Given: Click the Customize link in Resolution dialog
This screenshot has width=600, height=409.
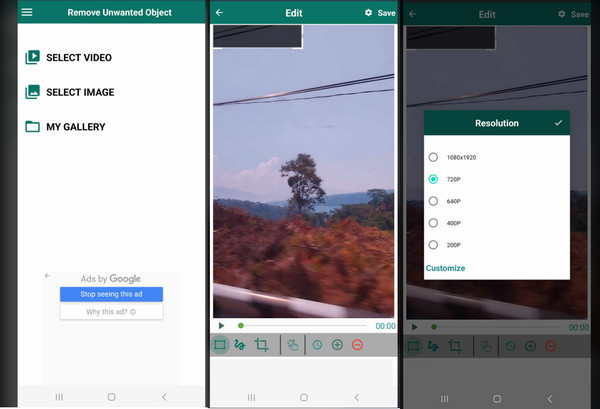Looking at the screenshot, I should coord(445,268).
